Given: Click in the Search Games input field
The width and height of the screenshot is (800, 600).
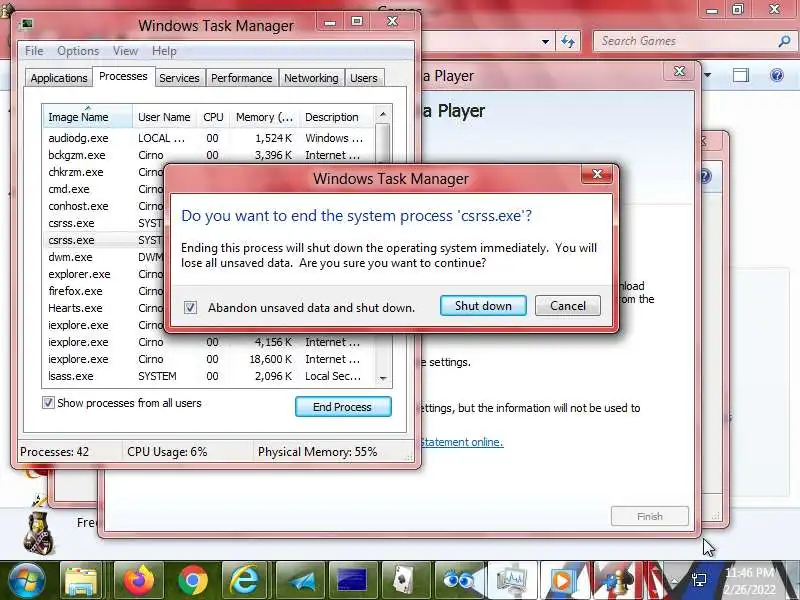Looking at the screenshot, I should (686, 41).
